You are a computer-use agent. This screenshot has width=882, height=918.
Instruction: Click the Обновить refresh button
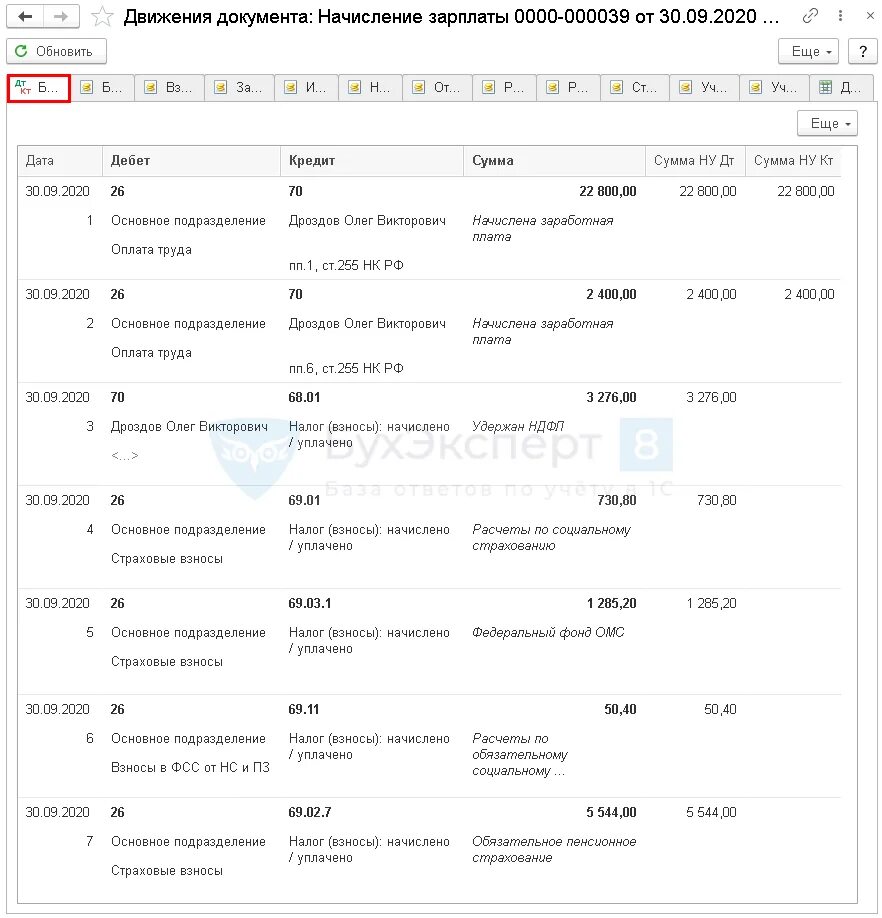[56, 52]
